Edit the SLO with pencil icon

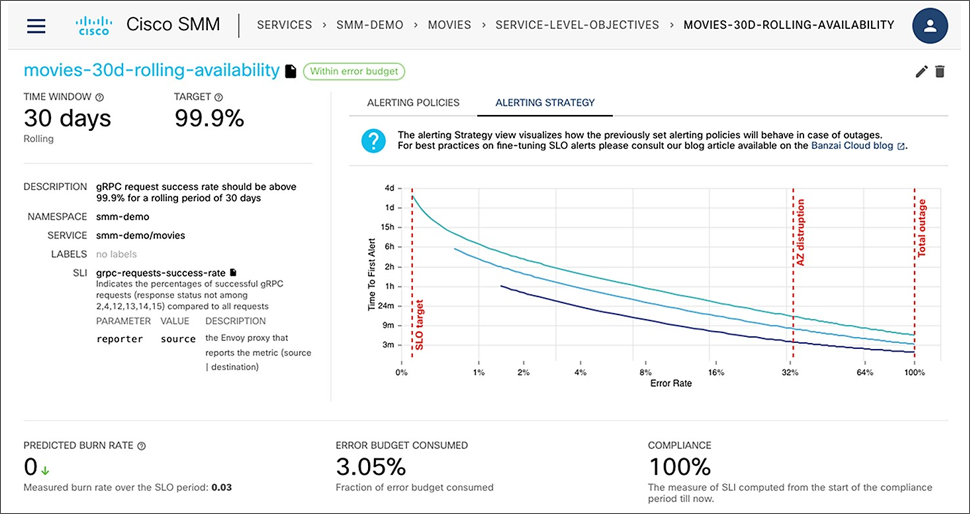click(x=922, y=72)
